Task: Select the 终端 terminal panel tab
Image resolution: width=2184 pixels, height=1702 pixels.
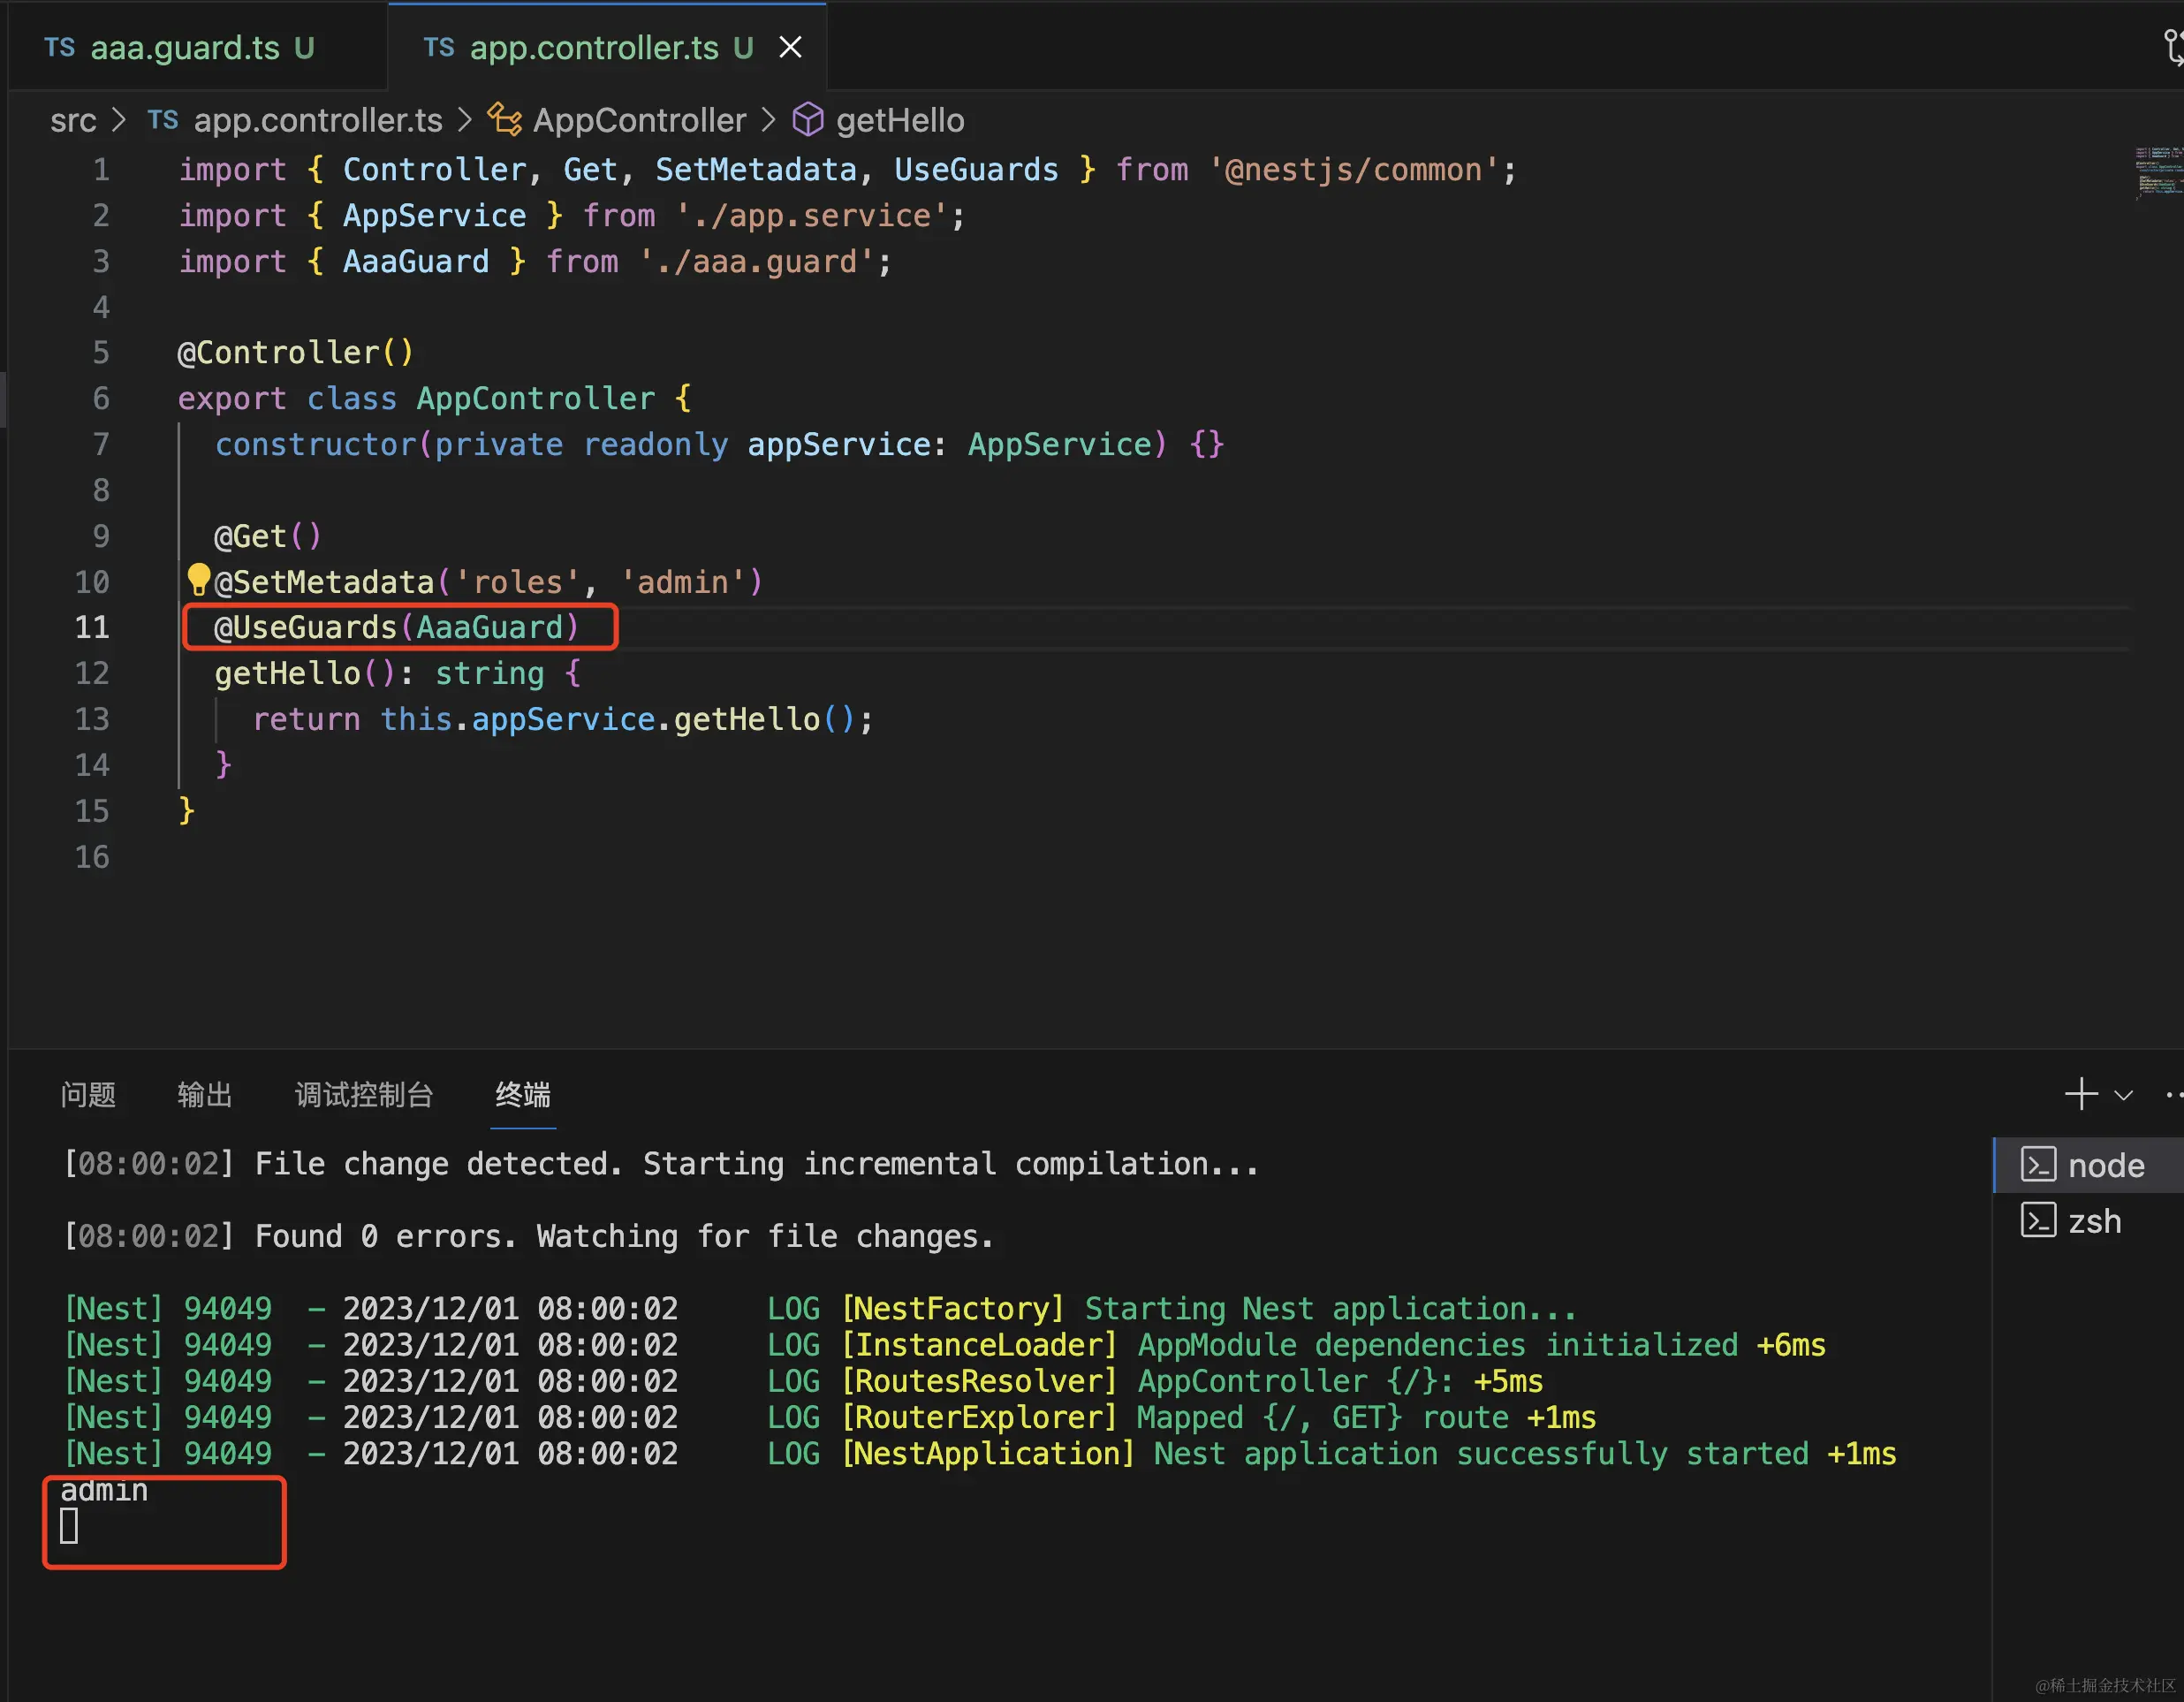Action: (x=523, y=1094)
